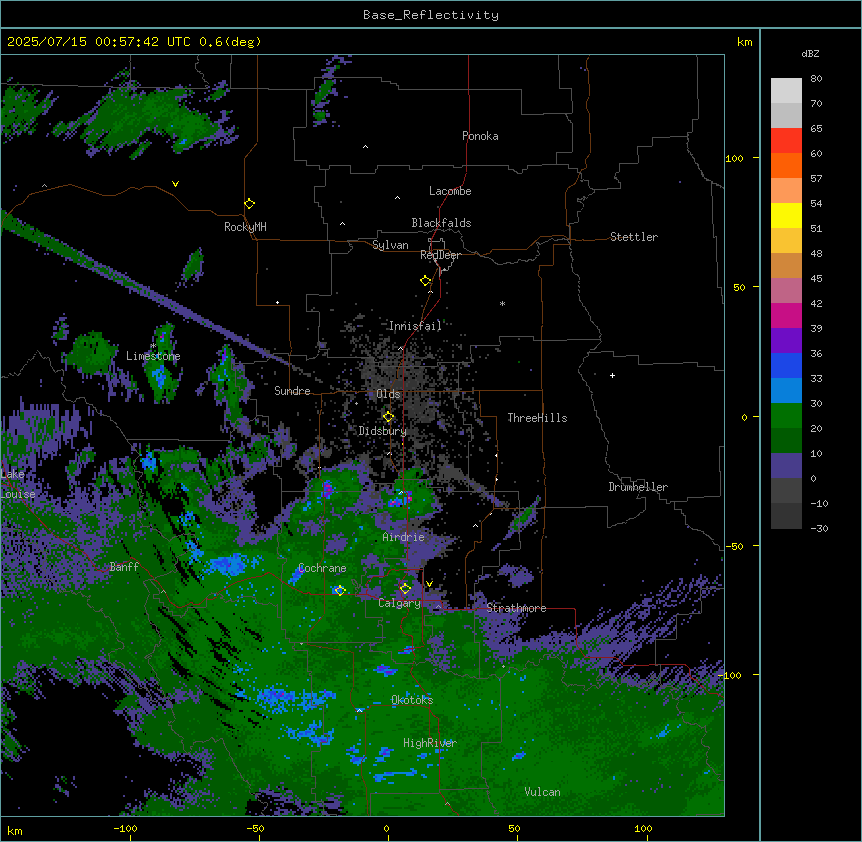Screen dimensions: 862x842
Task: Click the Vulcan label
Action: pyautogui.click(x=542, y=792)
